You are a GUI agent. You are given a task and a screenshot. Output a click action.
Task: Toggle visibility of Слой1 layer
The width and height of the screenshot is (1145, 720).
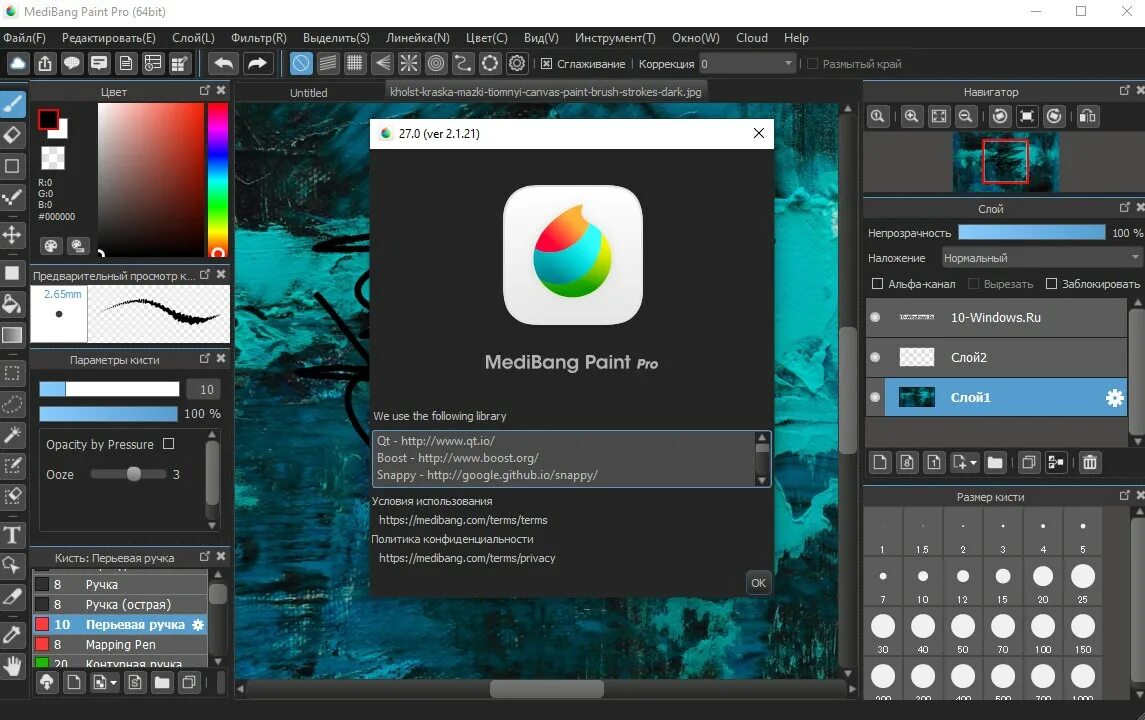[x=875, y=397]
